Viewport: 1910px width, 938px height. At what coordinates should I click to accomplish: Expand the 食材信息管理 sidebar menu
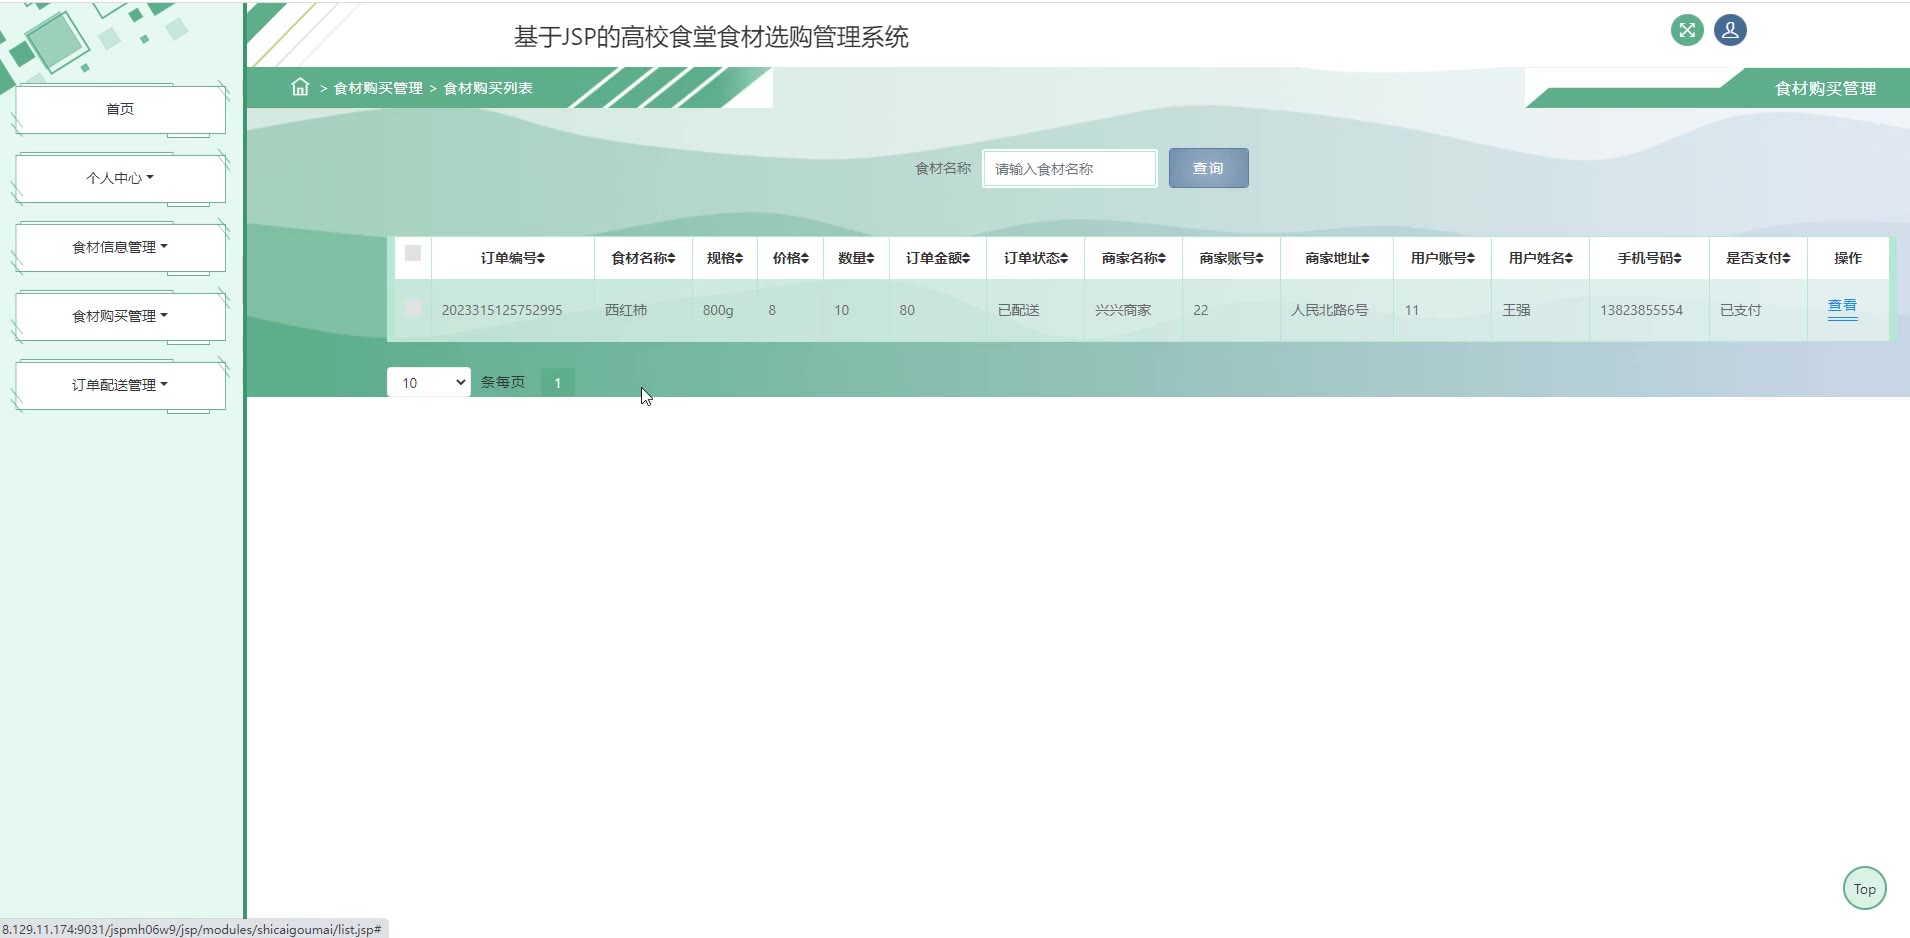pos(120,247)
